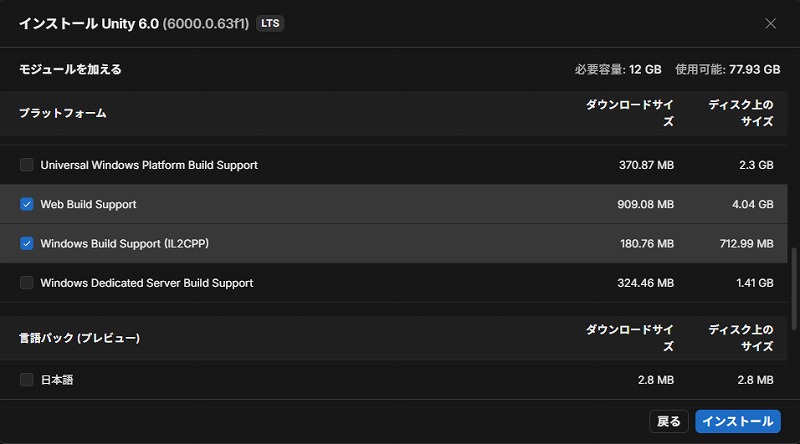Click the Windows Dedicated Server Build Support label
Image resolution: width=800 pixels, height=444 pixels.
point(146,283)
